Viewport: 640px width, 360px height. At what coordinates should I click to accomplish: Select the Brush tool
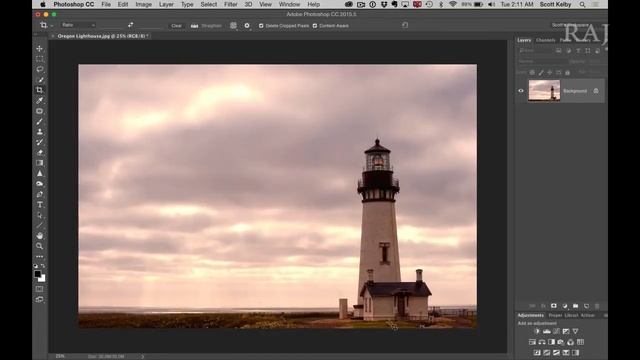40,122
